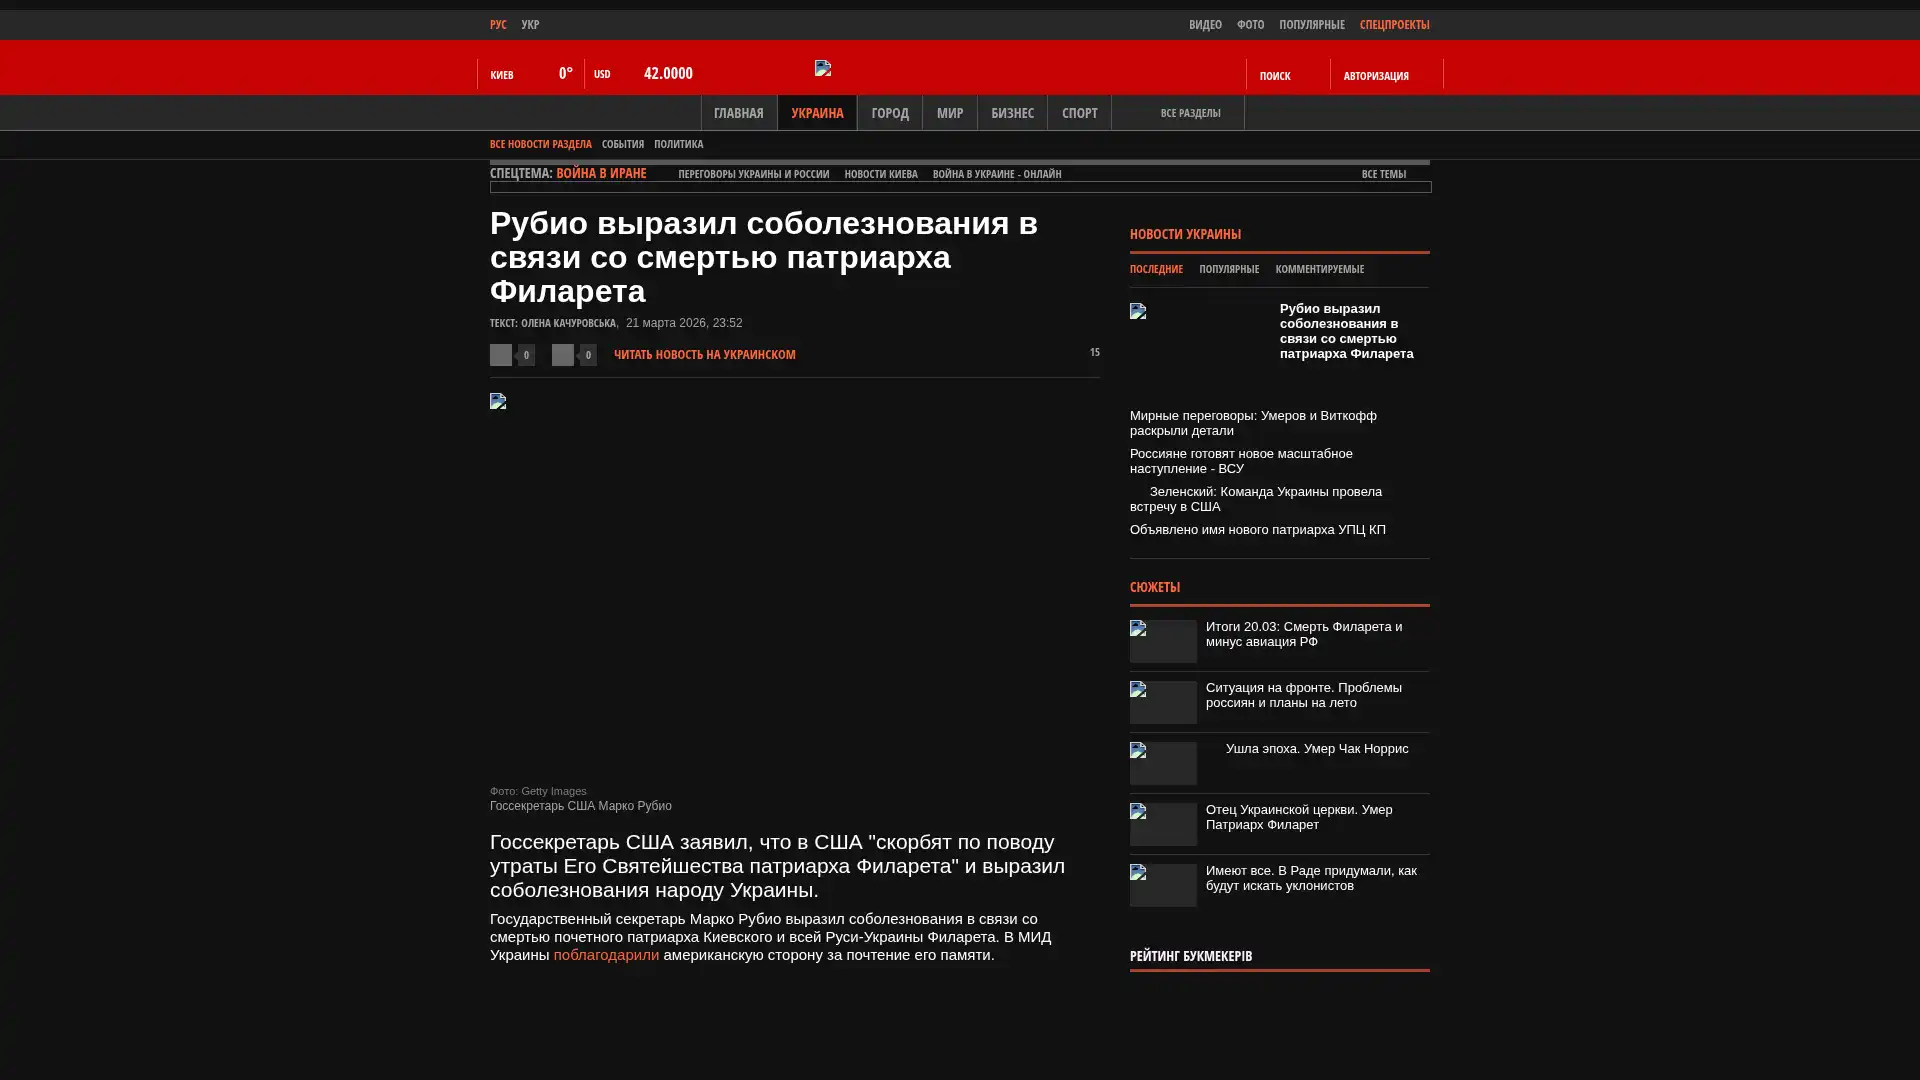Open the comments counter showing 15
The width and height of the screenshot is (1920, 1080).
pos(1093,352)
